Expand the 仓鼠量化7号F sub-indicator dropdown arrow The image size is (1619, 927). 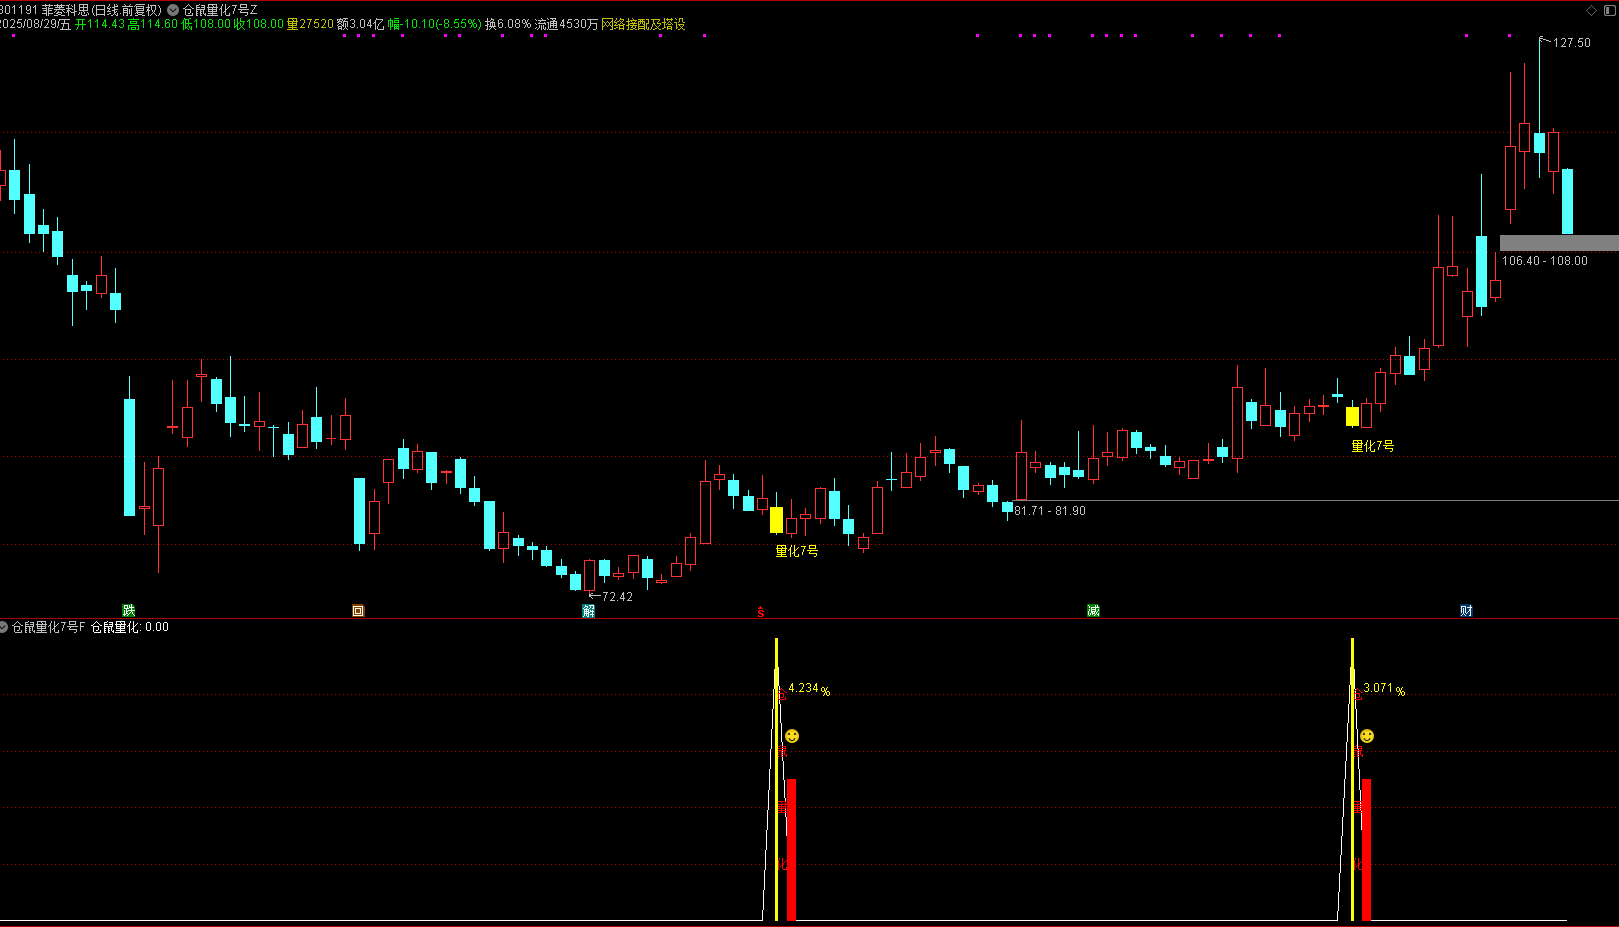click(4, 627)
